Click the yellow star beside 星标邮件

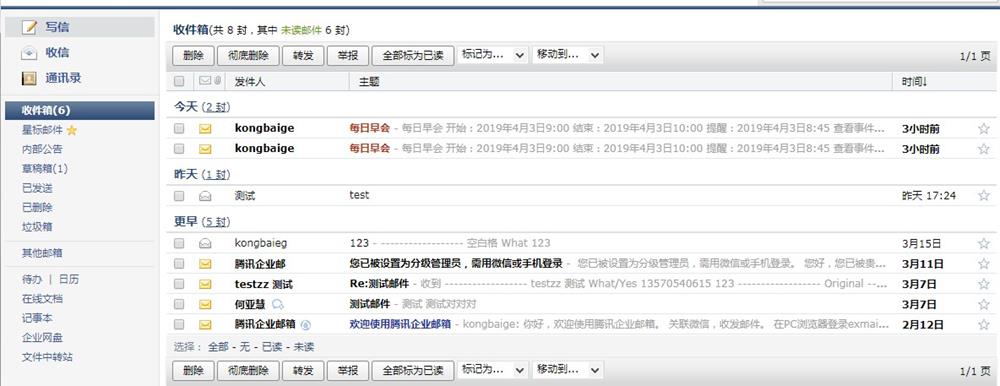tap(71, 130)
